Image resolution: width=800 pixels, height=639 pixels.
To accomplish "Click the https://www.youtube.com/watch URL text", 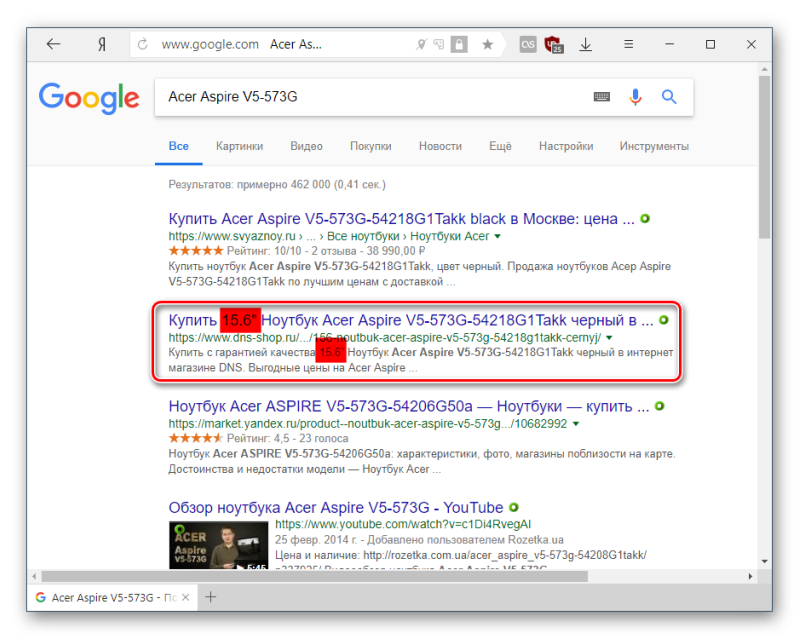I will (403, 524).
